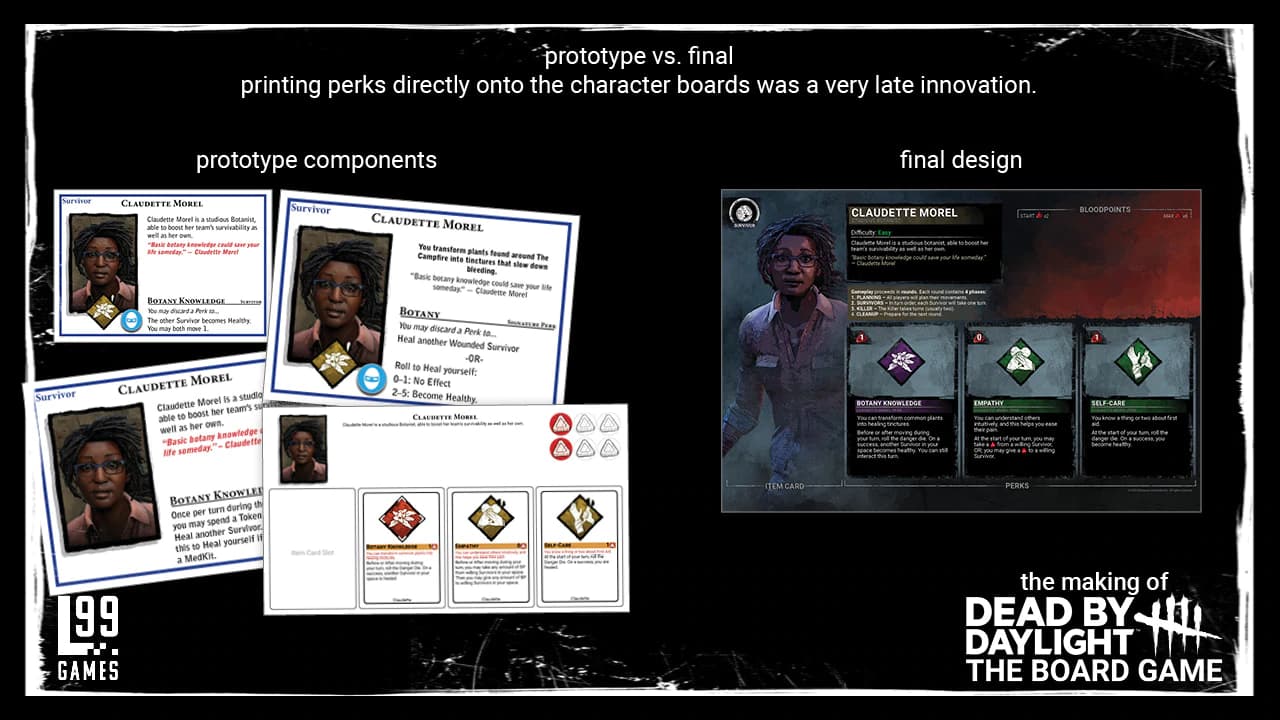
Task: Click the 'PERKS' label on the final board
Action: (x=1017, y=486)
